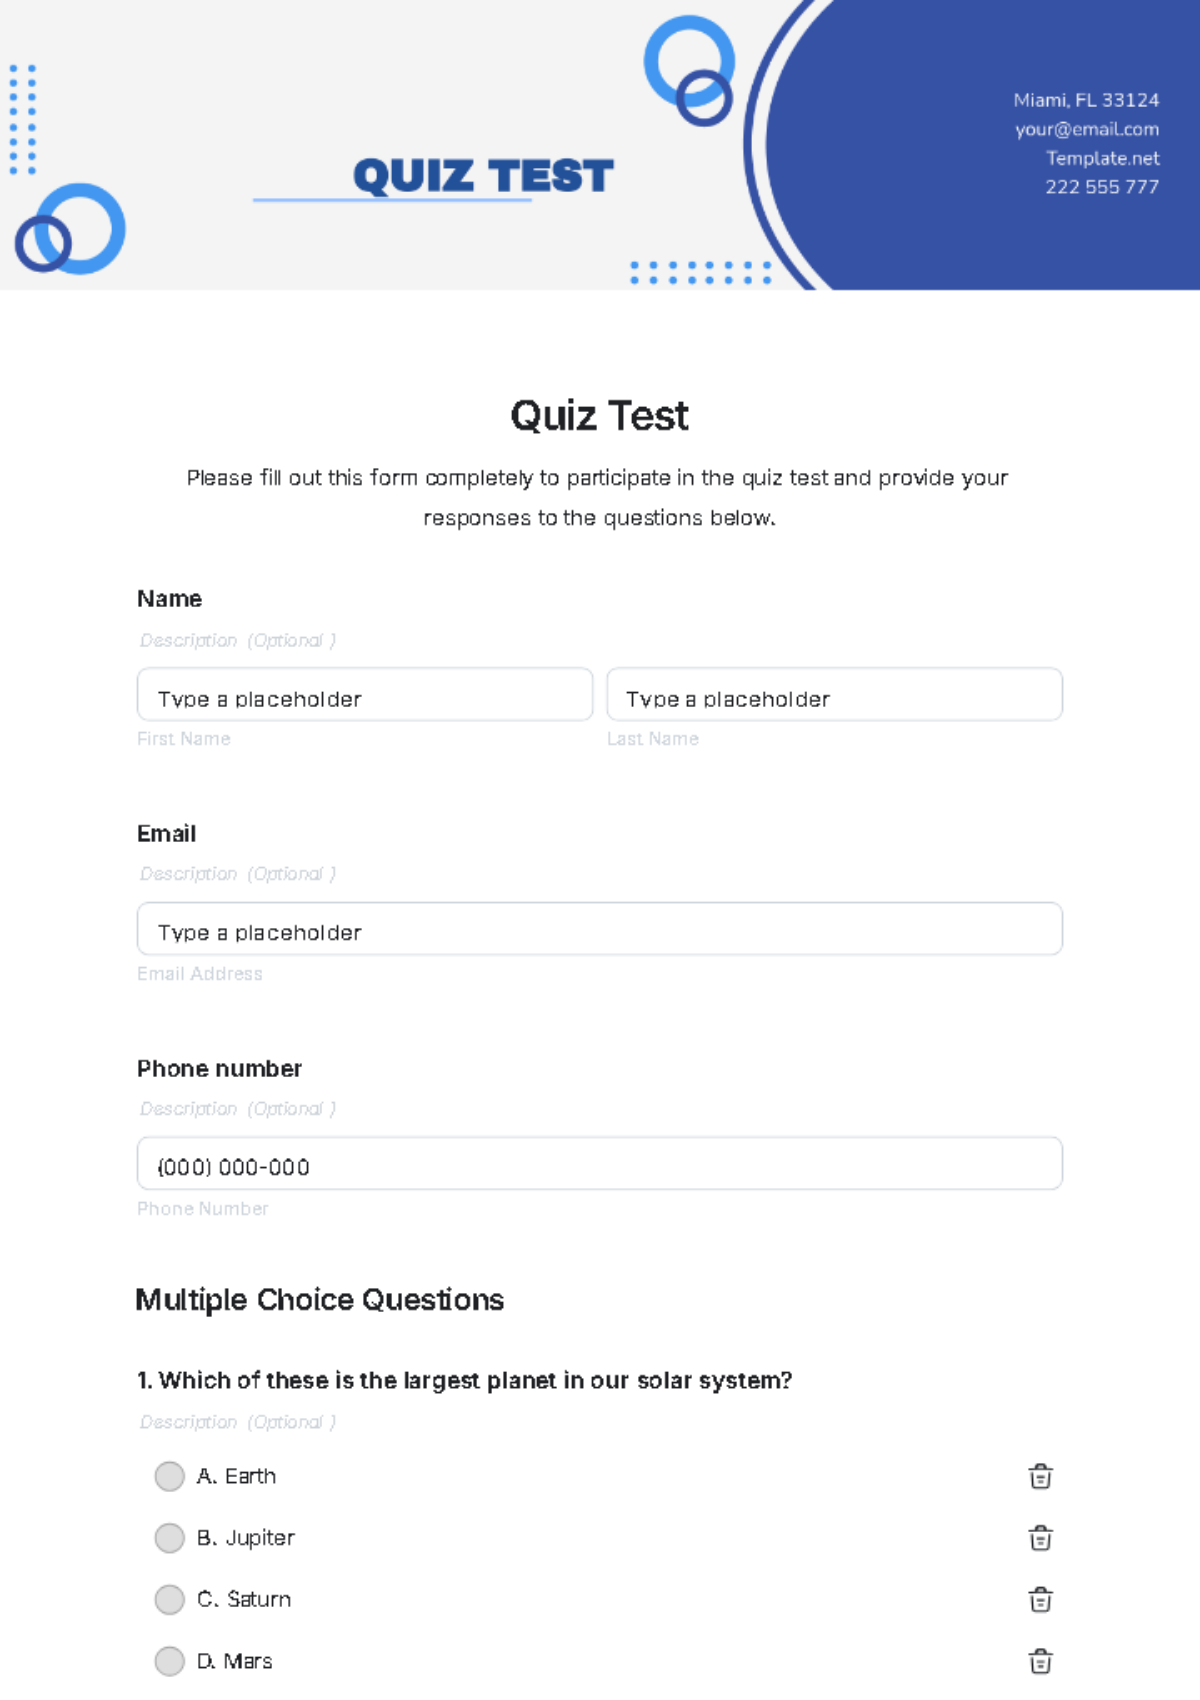
Task: Click the 'Template.net' link in header
Action: point(1102,158)
